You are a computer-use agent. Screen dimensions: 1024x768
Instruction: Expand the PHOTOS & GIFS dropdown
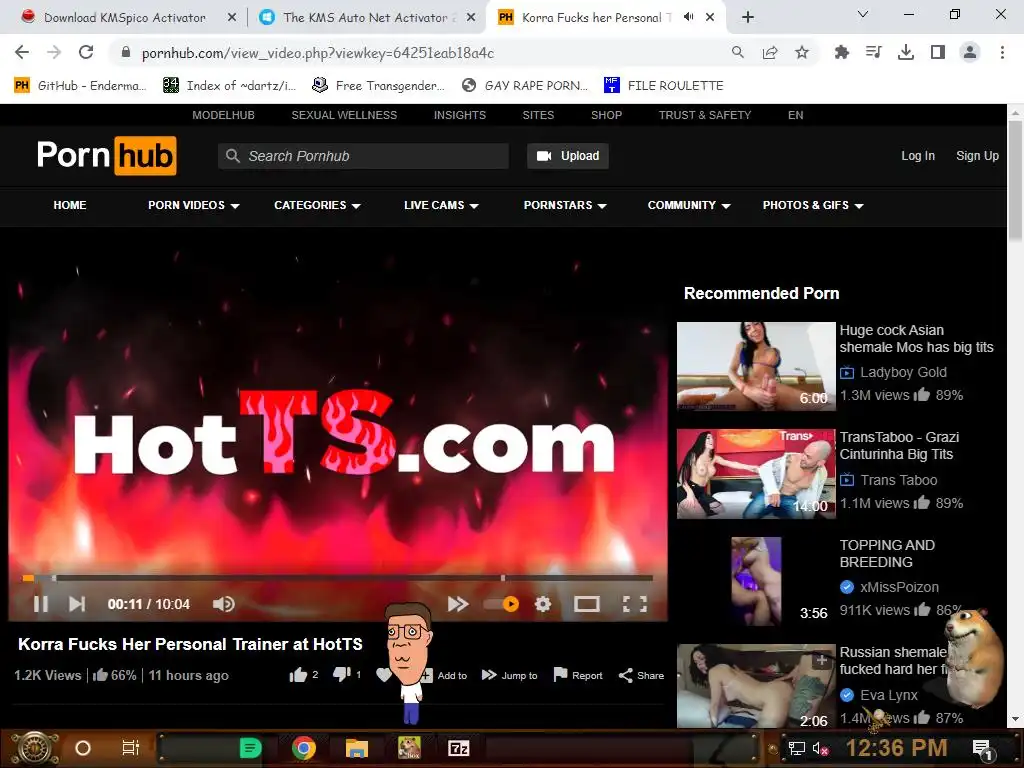click(x=813, y=205)
